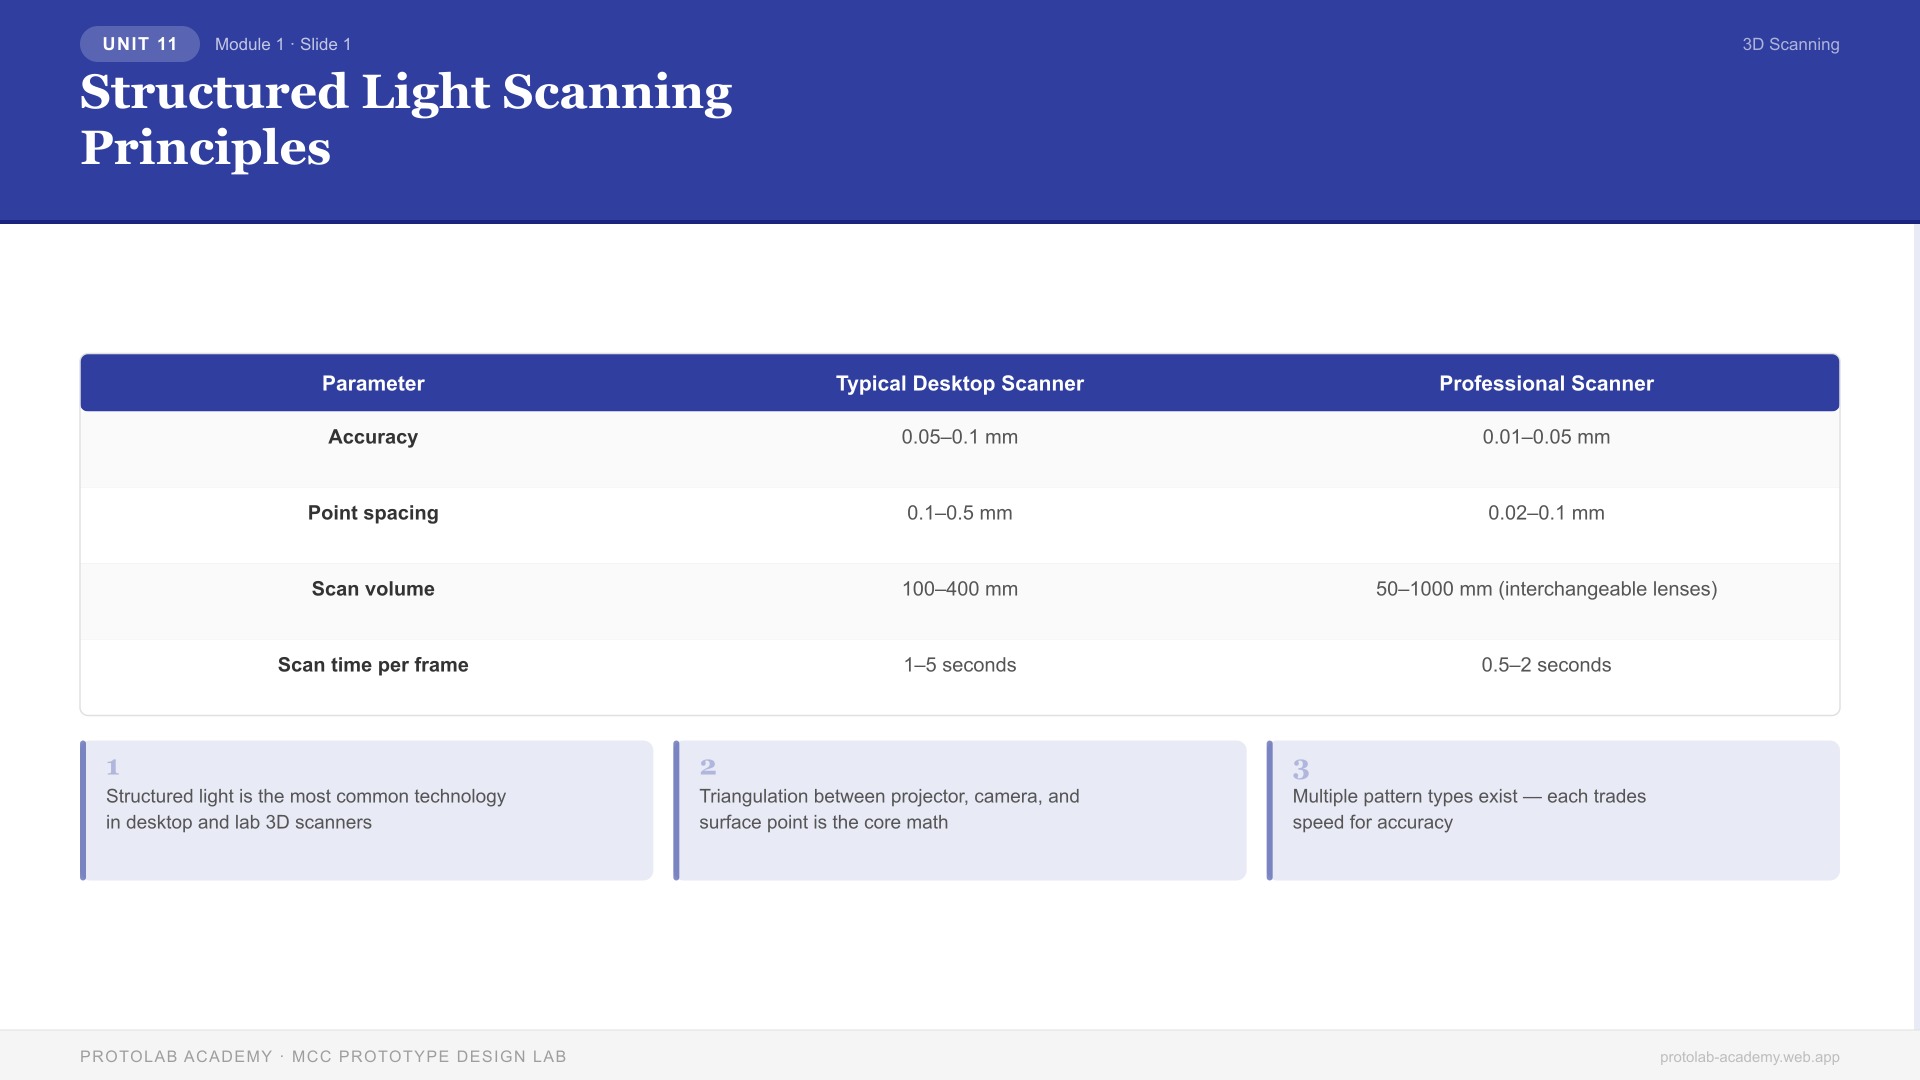This screenshot has width=1920, height=1080.
Task: Open the protolab-academy.web.app link
Action: click(x=1749, y=1056)
